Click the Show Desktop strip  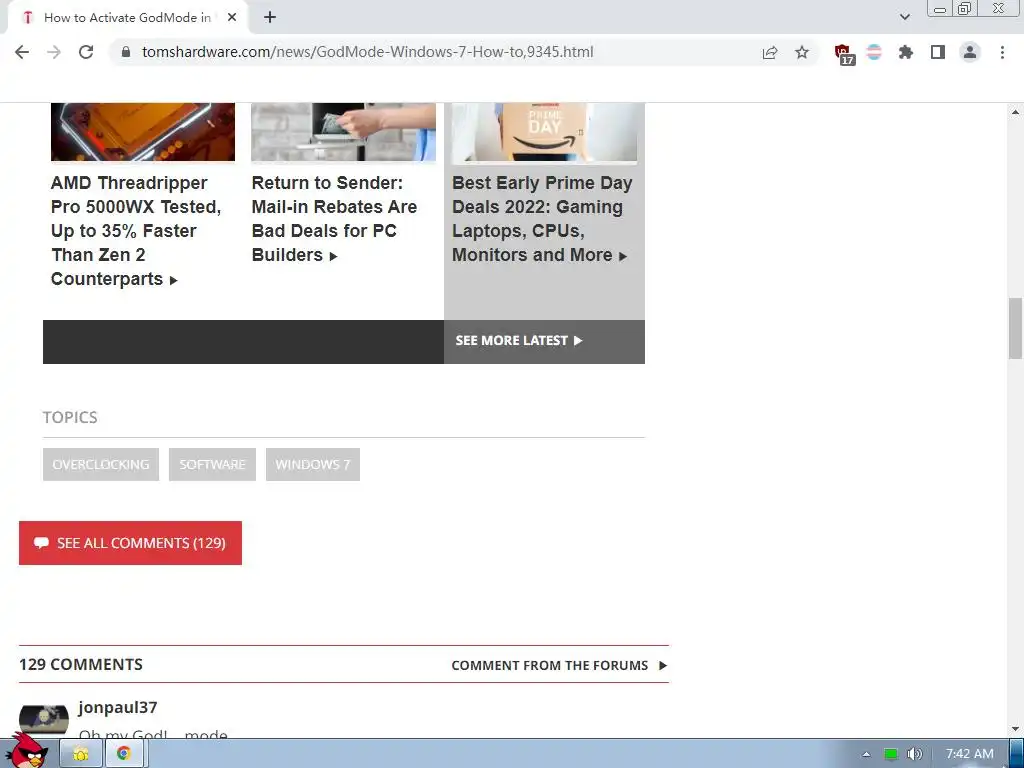tap(1016, 754)
